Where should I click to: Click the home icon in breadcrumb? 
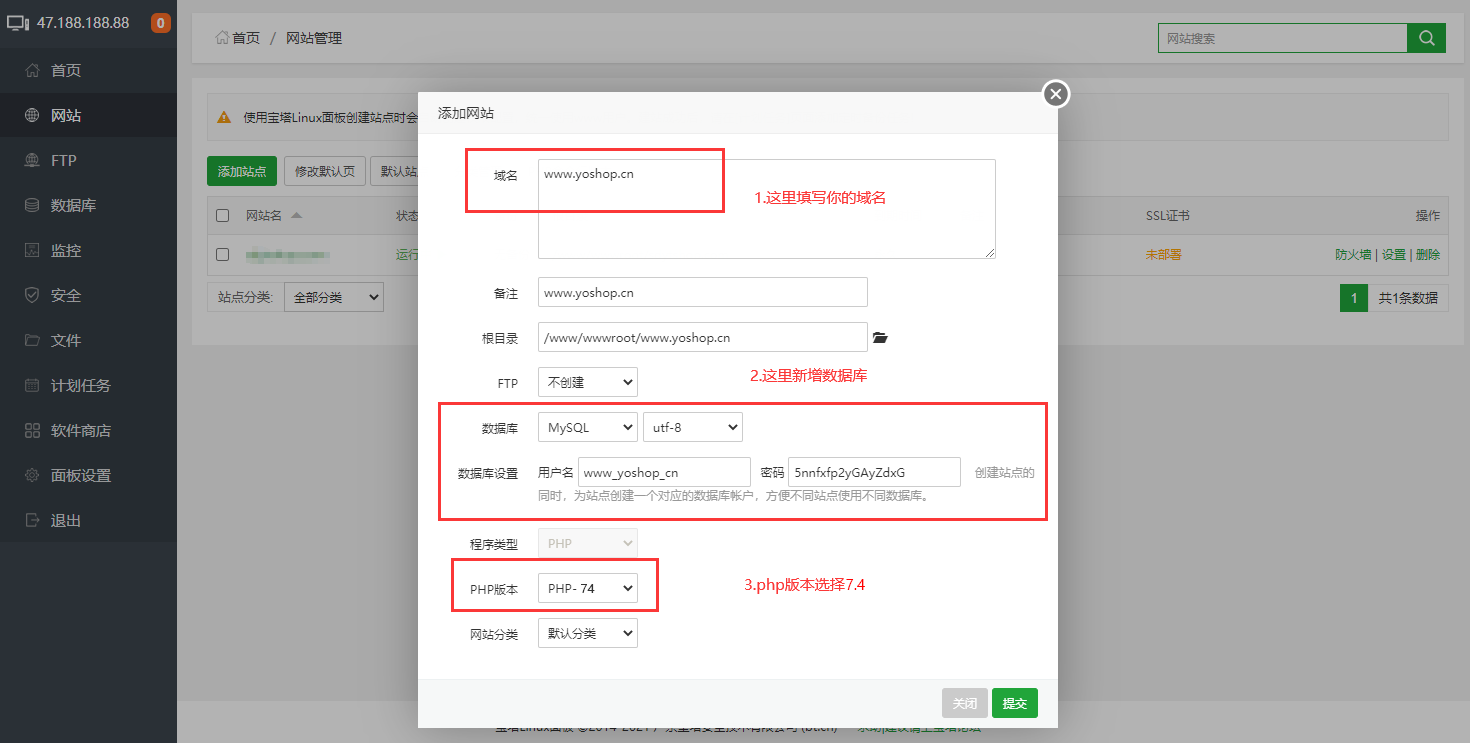[221, 38]
